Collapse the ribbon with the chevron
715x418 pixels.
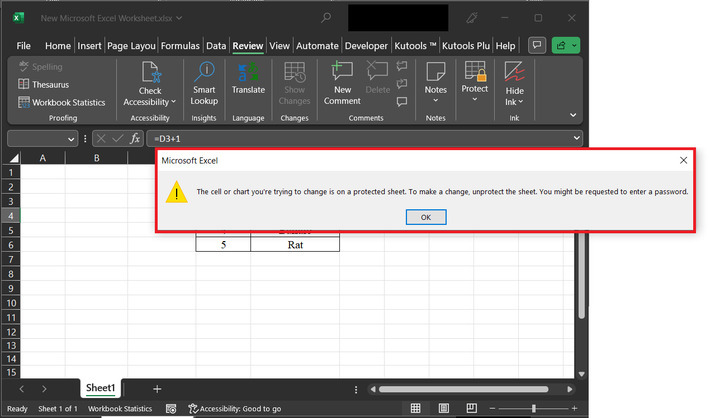pos(573,115)
